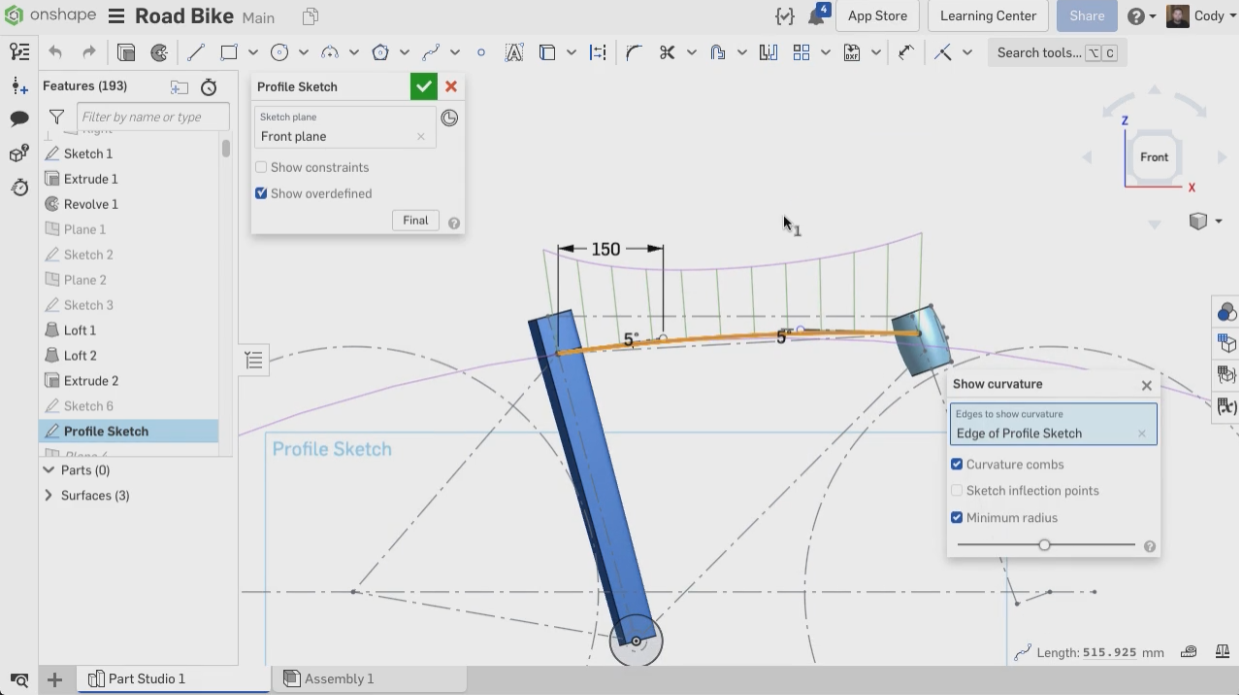Open the Comments speech bubble panel
Viewport: 1239px width, 695px height.
(19, 119)
